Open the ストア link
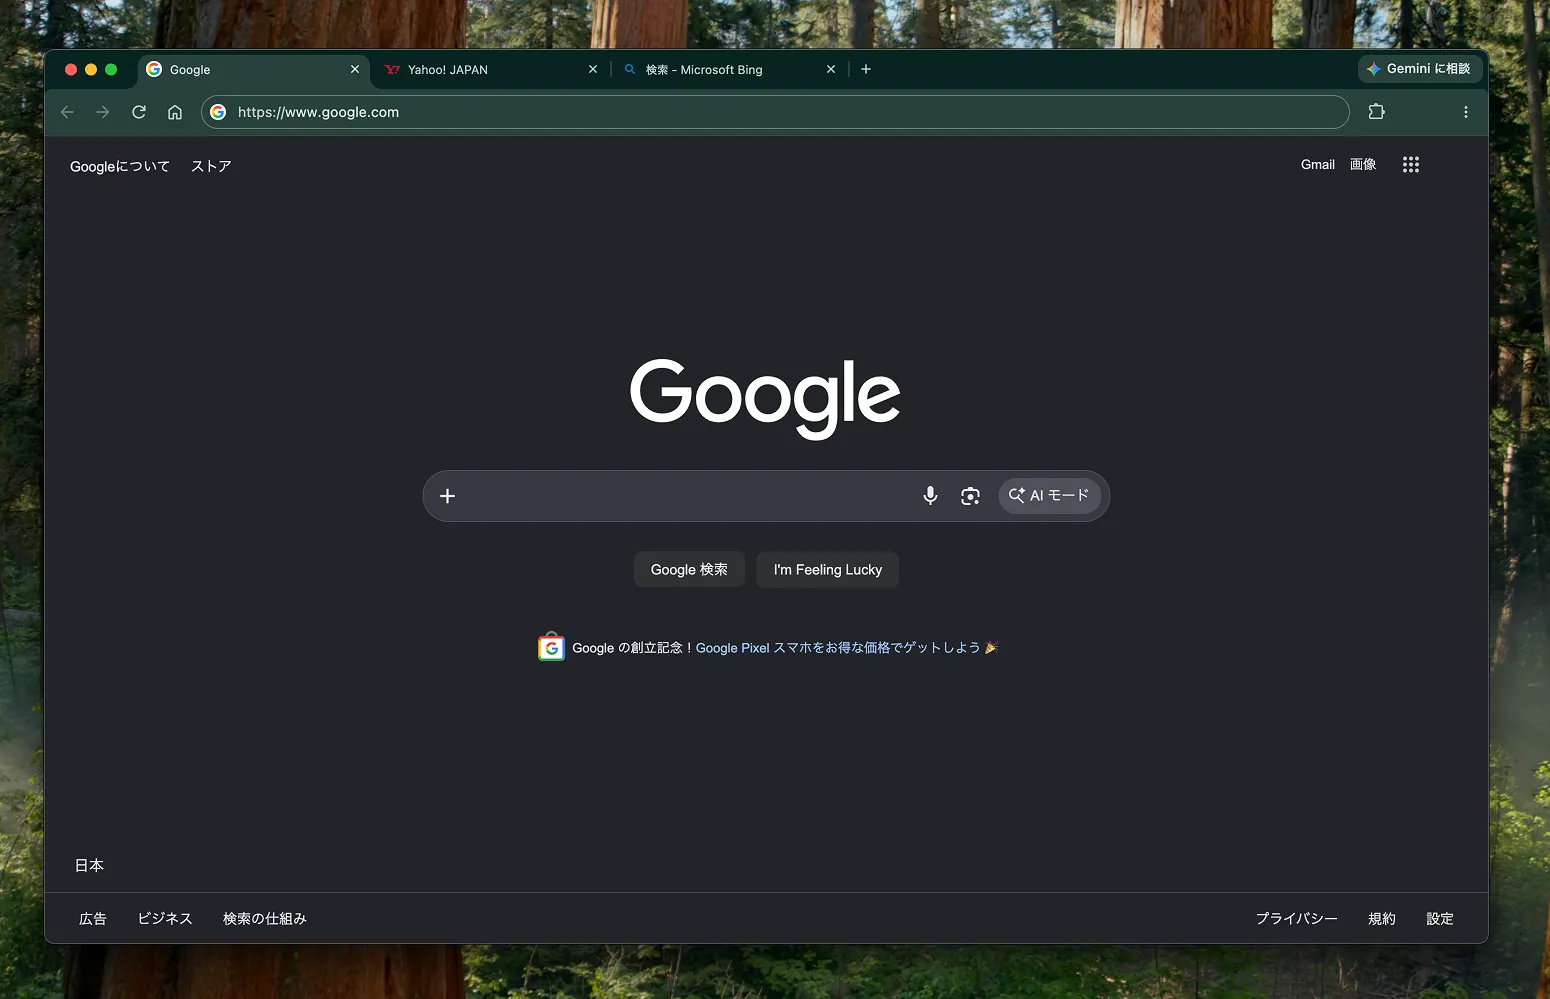 coord(211,167)
